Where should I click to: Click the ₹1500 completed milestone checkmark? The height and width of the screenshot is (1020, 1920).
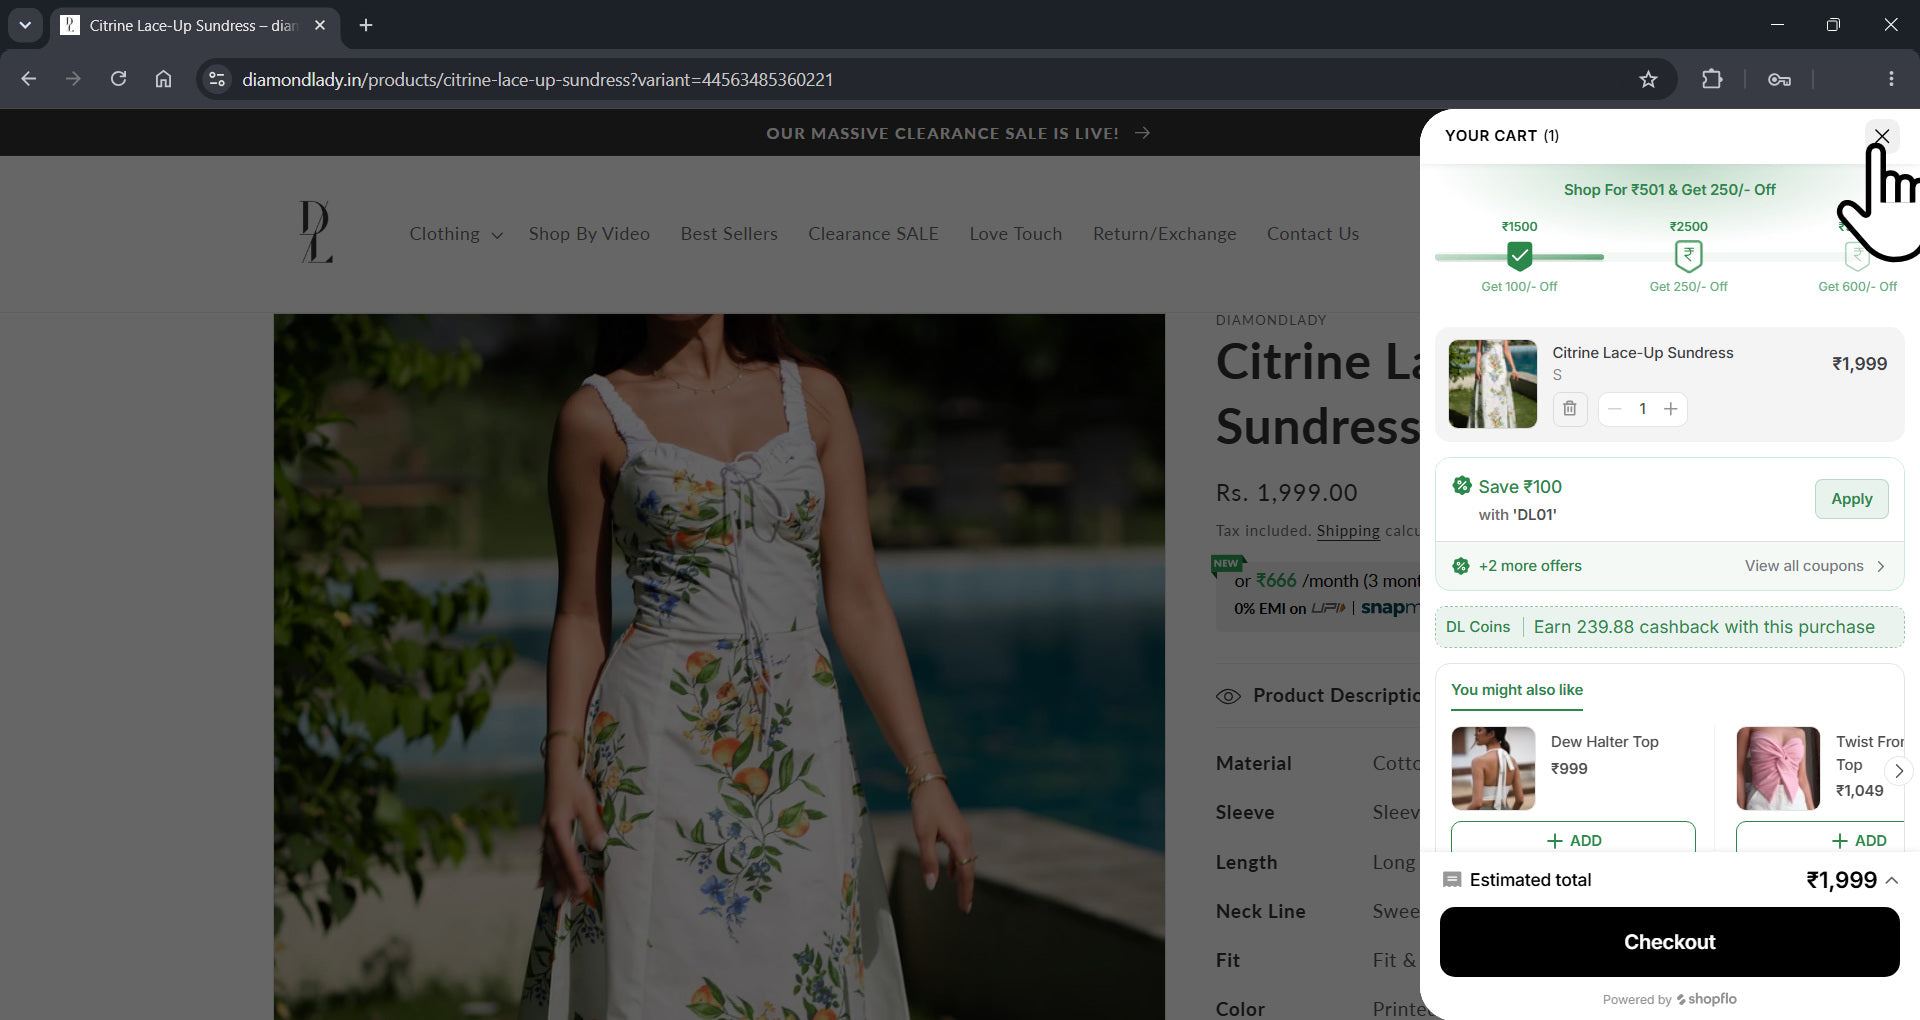click(1519, 256)
